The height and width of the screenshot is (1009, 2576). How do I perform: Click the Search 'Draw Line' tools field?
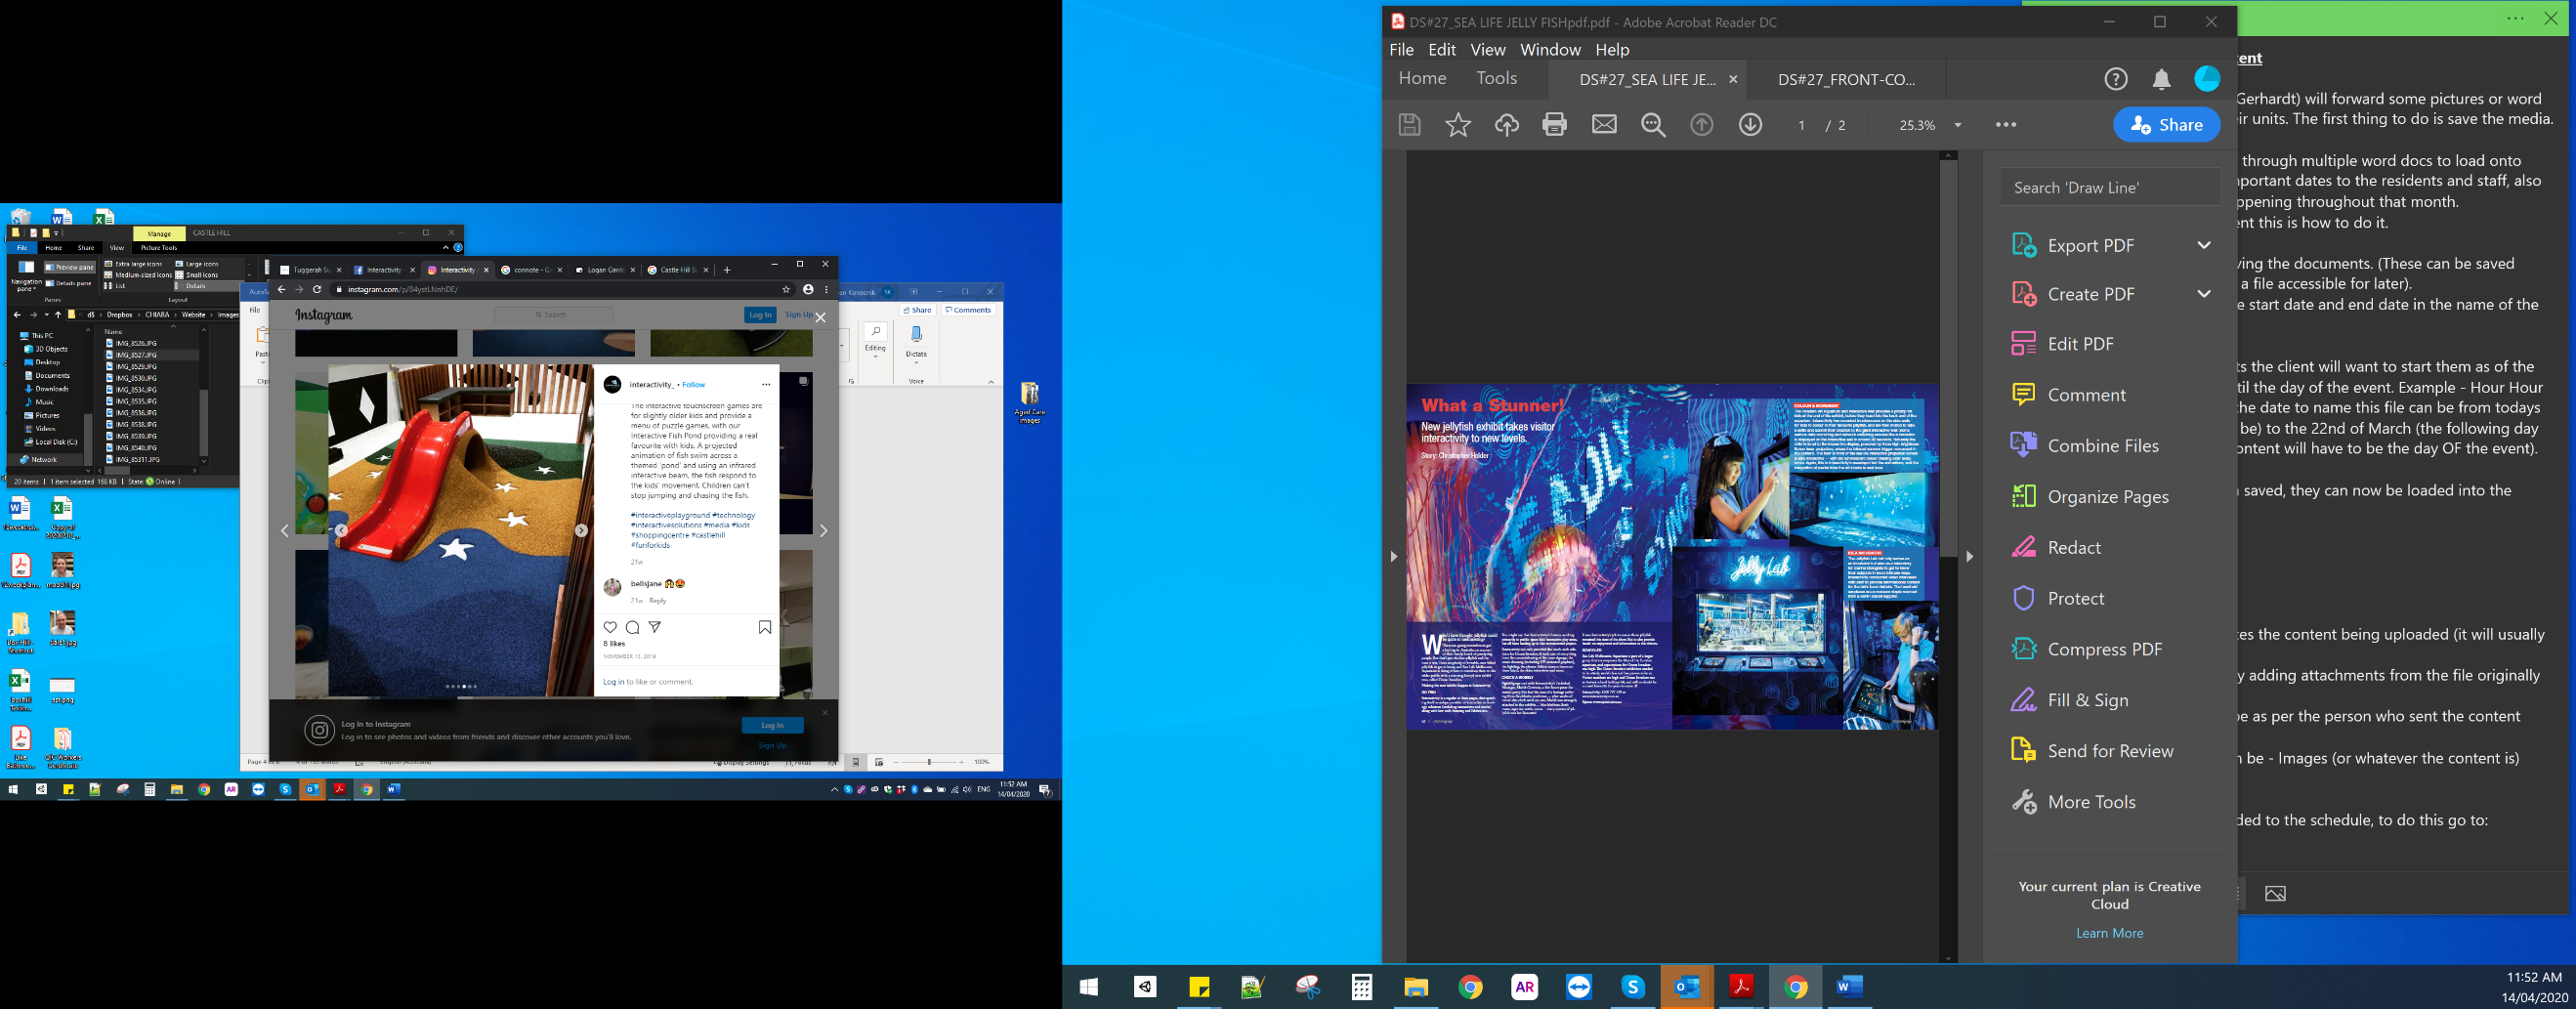pyautogui.click(x=2110, y=188)
